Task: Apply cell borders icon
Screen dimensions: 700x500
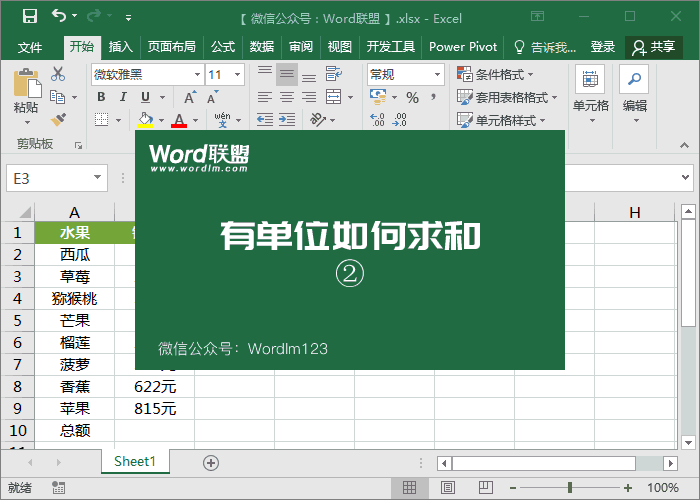Action: tap(102, 120)
